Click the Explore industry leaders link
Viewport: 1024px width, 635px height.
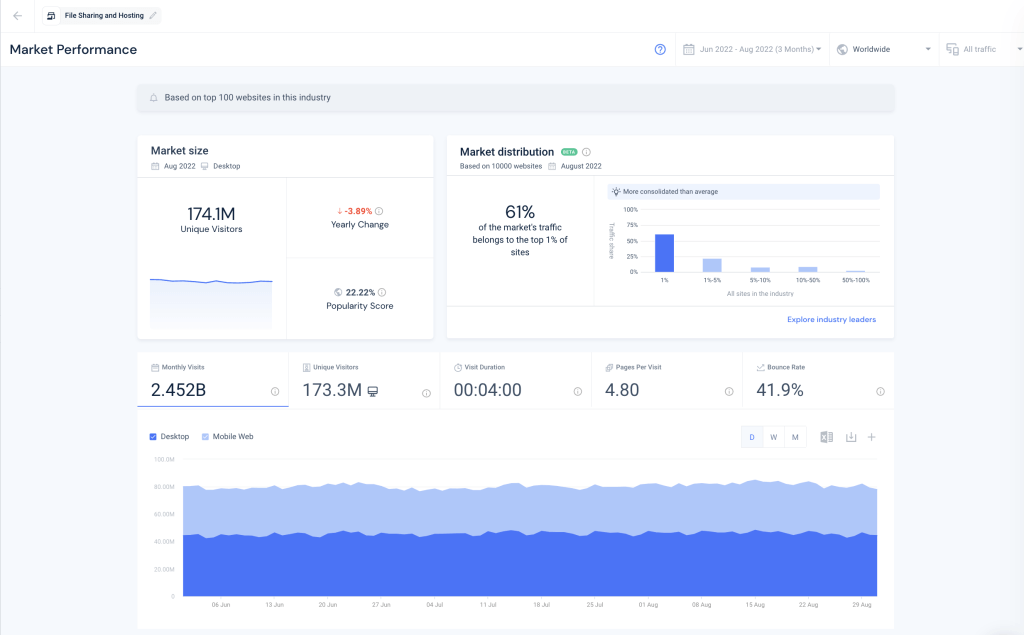pos(831,319)
